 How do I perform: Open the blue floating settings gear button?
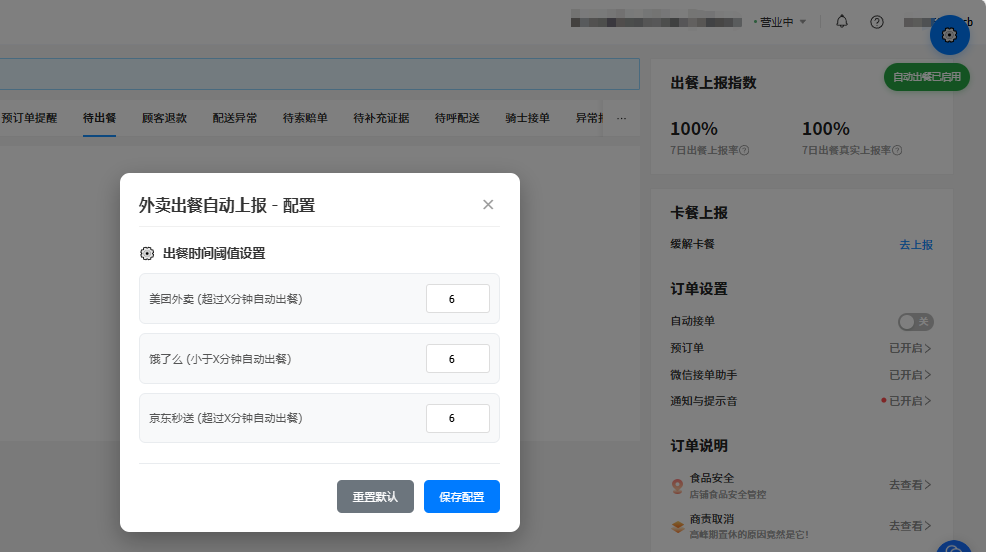pyautogui.click(x=950, y=35)
